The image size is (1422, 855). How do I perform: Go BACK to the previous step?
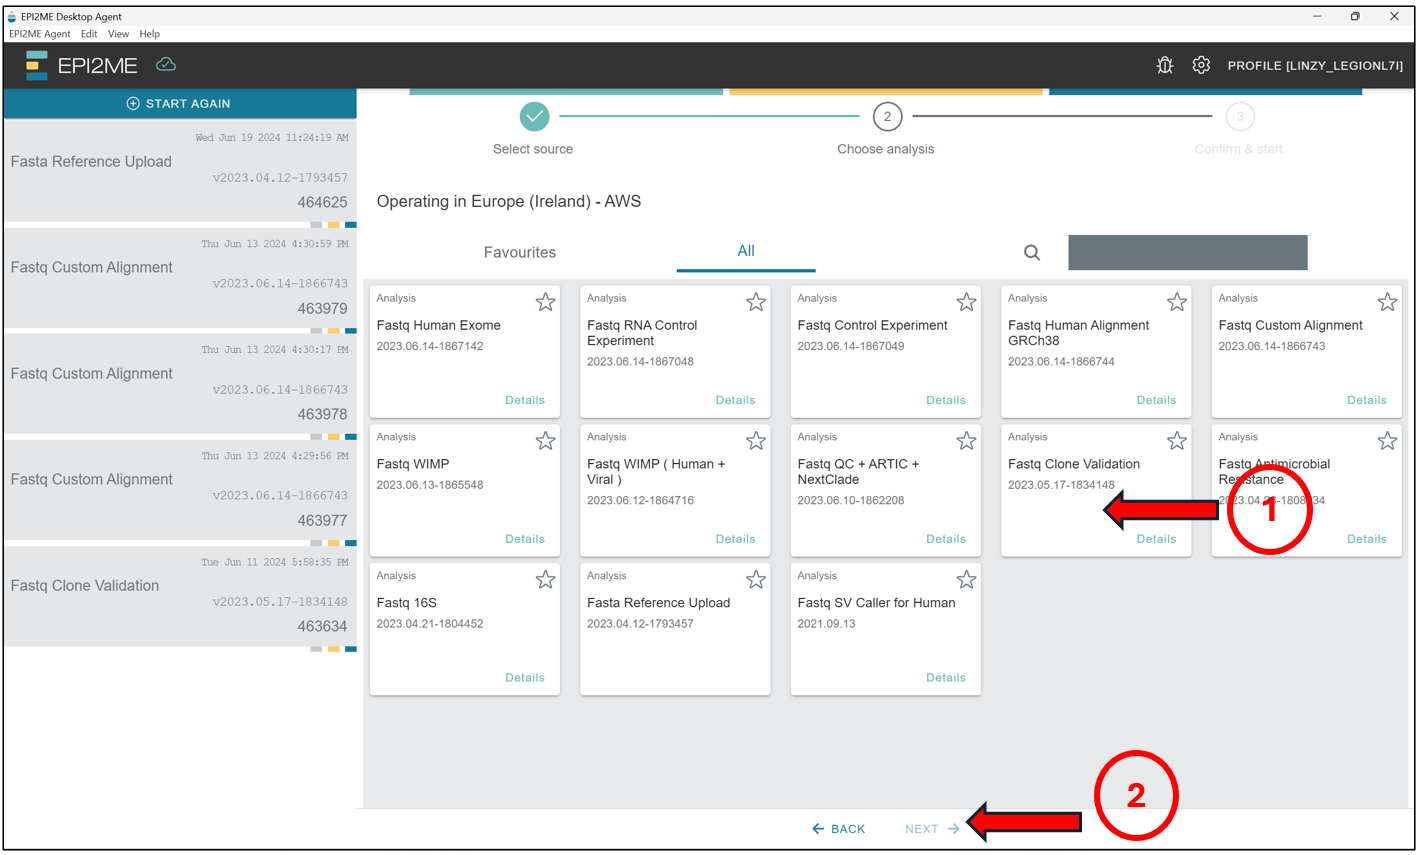click(838, 829)
